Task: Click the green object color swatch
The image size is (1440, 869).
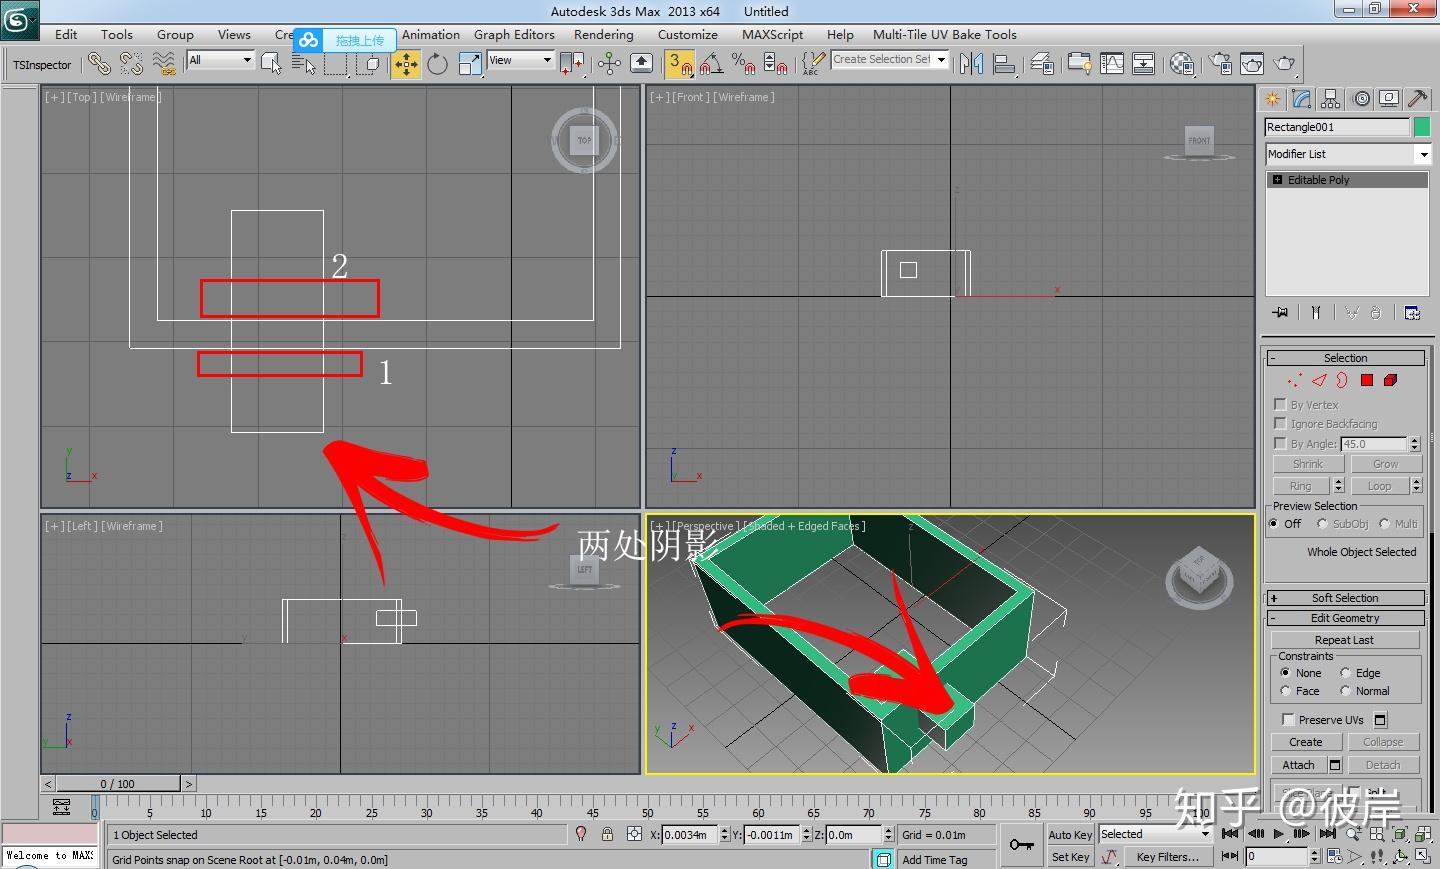Action: coord(1422,127)
